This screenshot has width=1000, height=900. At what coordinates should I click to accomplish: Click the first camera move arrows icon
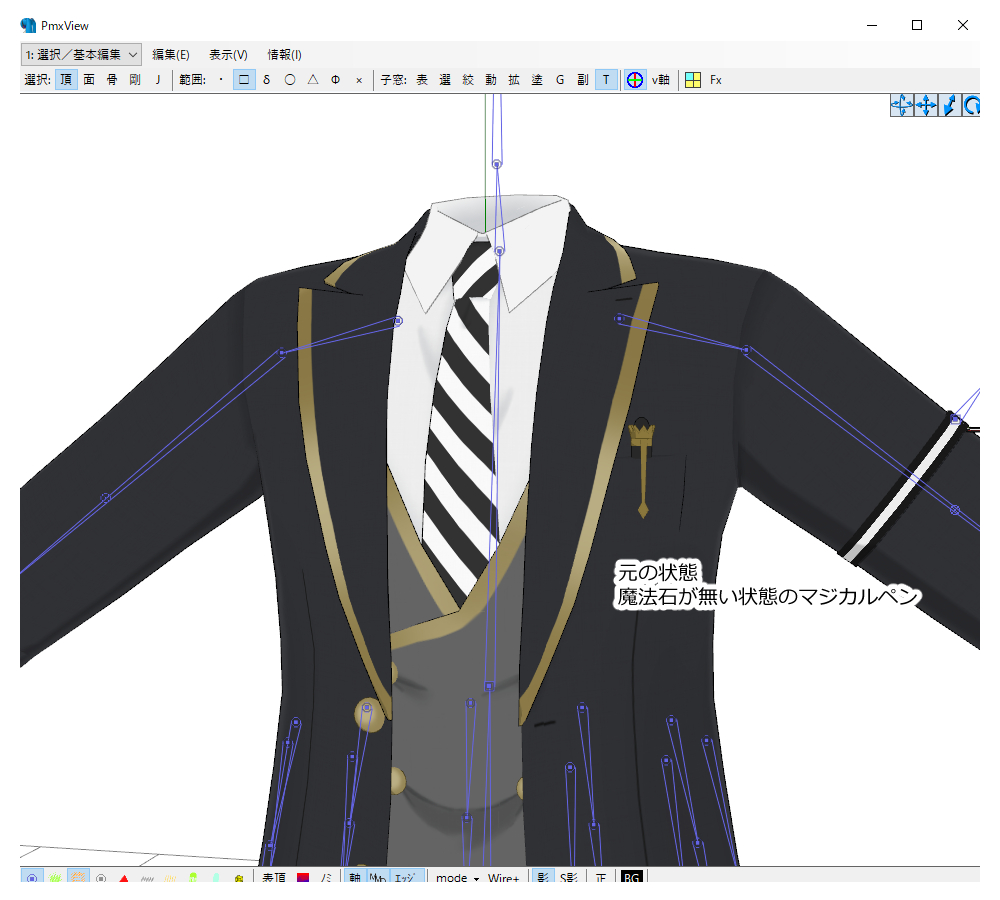pos(902,105)
